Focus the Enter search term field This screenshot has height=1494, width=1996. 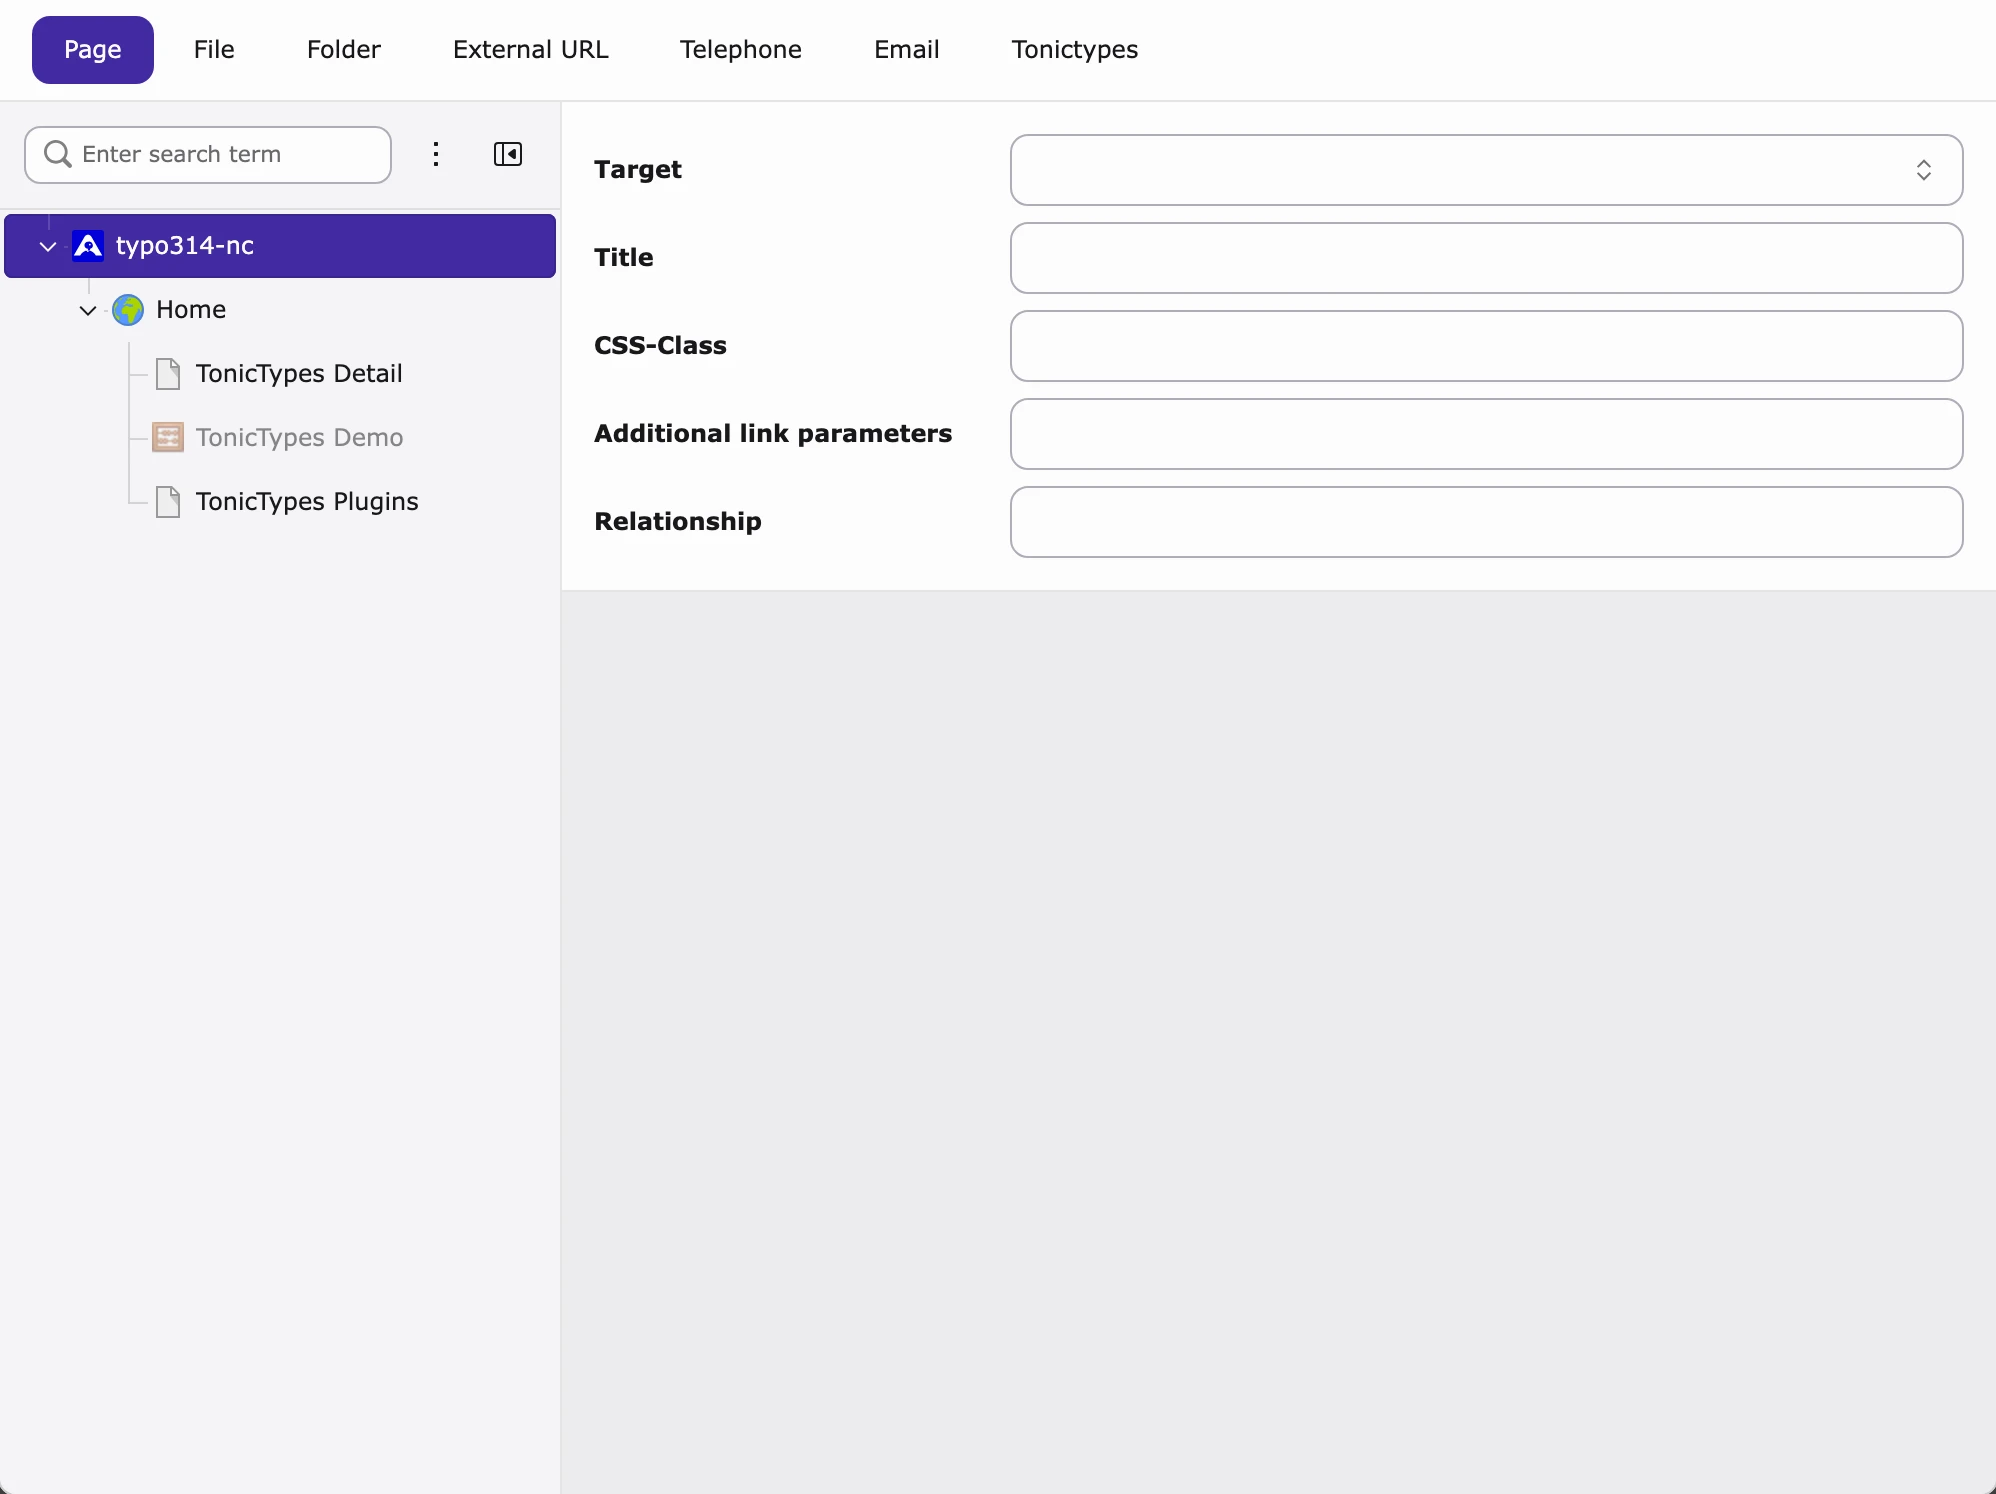[x=208, y=155]
